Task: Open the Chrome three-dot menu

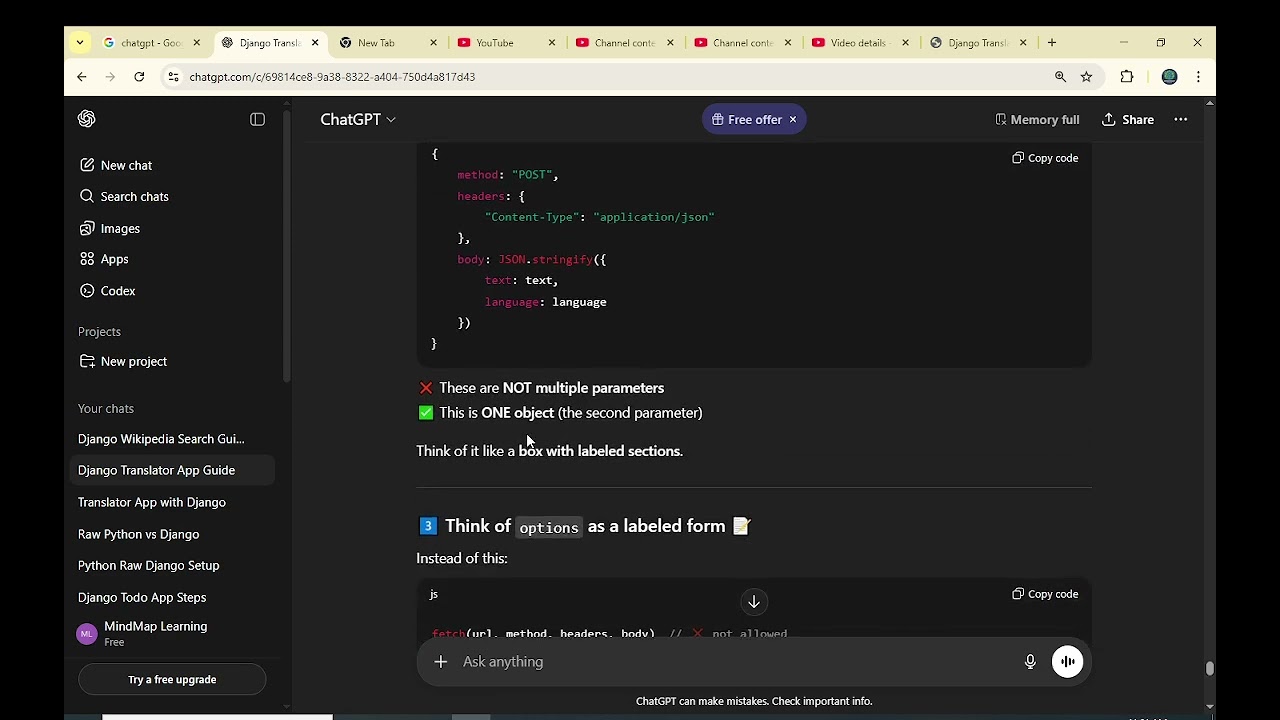Action: [1198, 76]
